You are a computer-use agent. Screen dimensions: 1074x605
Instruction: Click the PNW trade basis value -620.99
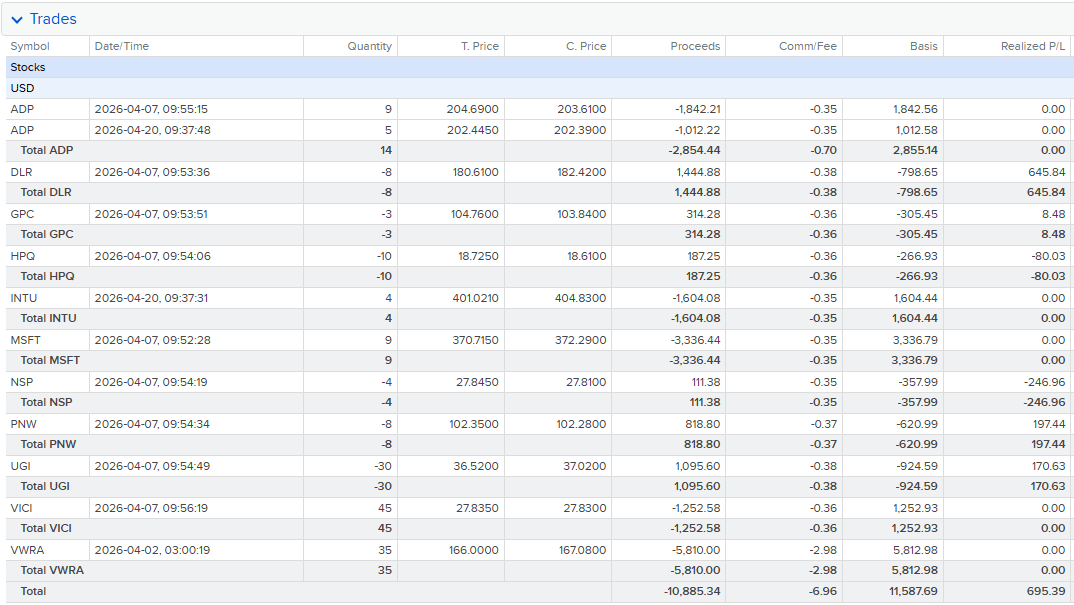tap(917, 424)
